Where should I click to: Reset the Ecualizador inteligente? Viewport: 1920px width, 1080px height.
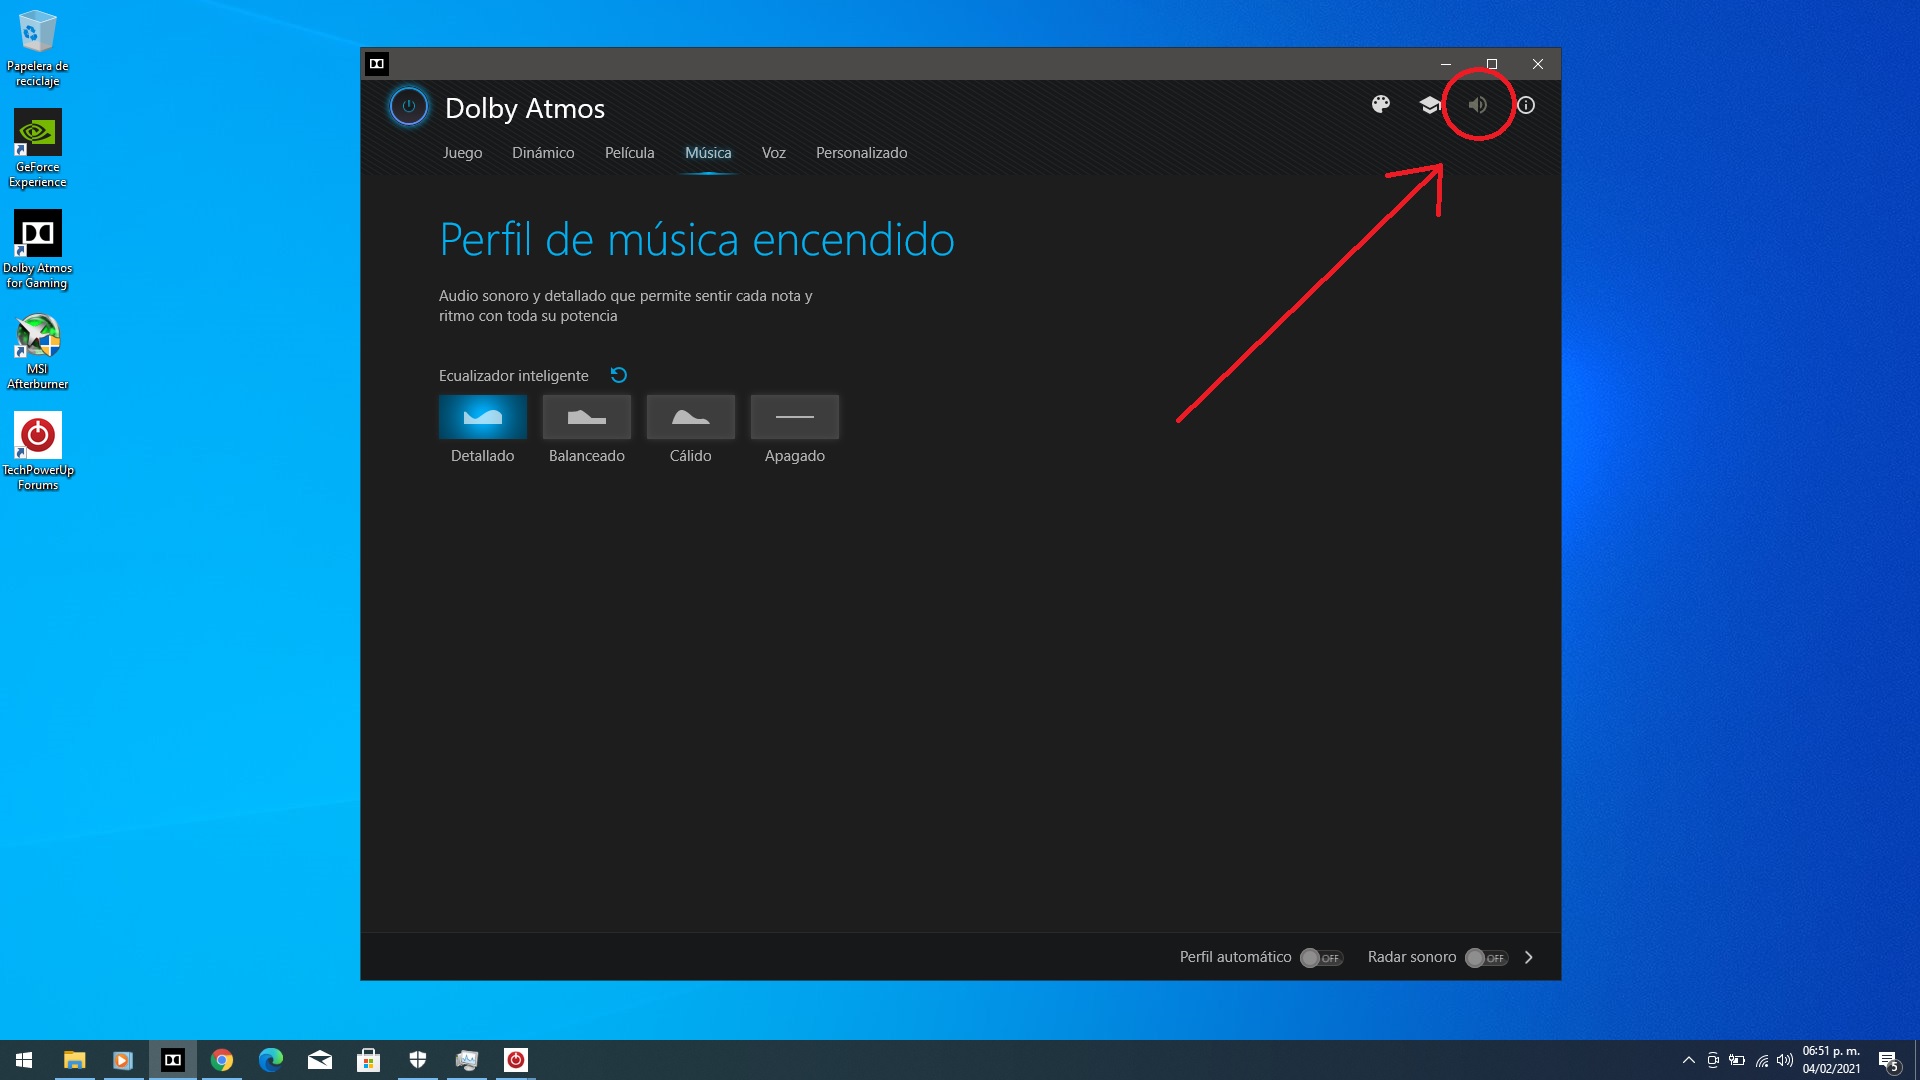tap(619, 375)
